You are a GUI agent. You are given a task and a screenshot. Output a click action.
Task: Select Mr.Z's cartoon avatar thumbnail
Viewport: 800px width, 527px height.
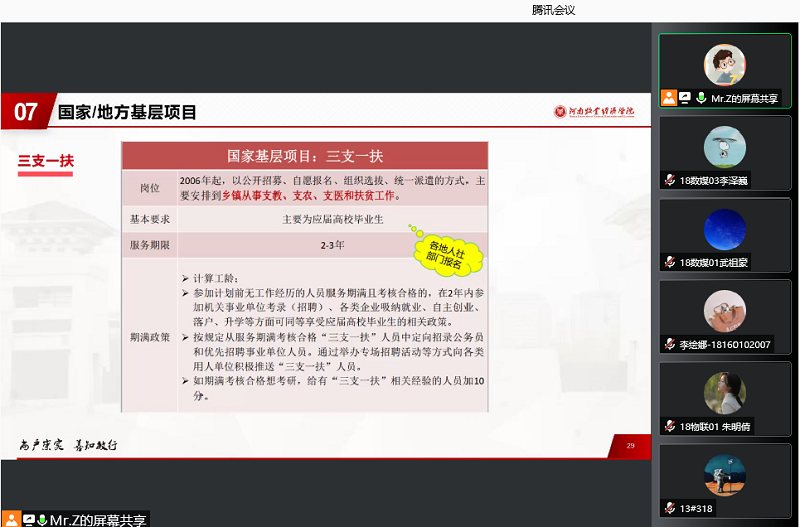tap(724, 64)
